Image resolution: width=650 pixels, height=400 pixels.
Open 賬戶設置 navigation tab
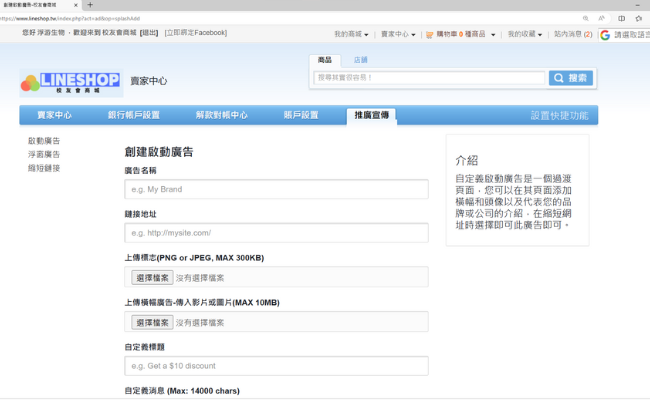pyautogui.click(x=301, y=115)
